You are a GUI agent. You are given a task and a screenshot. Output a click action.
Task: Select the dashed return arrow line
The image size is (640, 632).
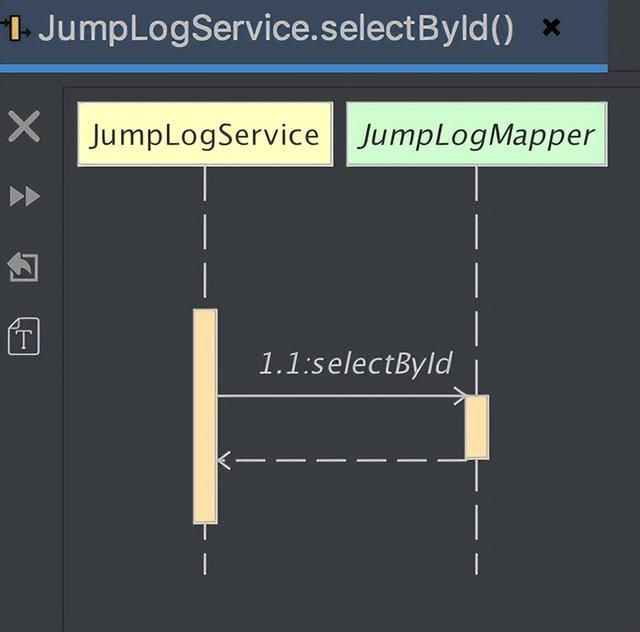(x=340, y=461)
